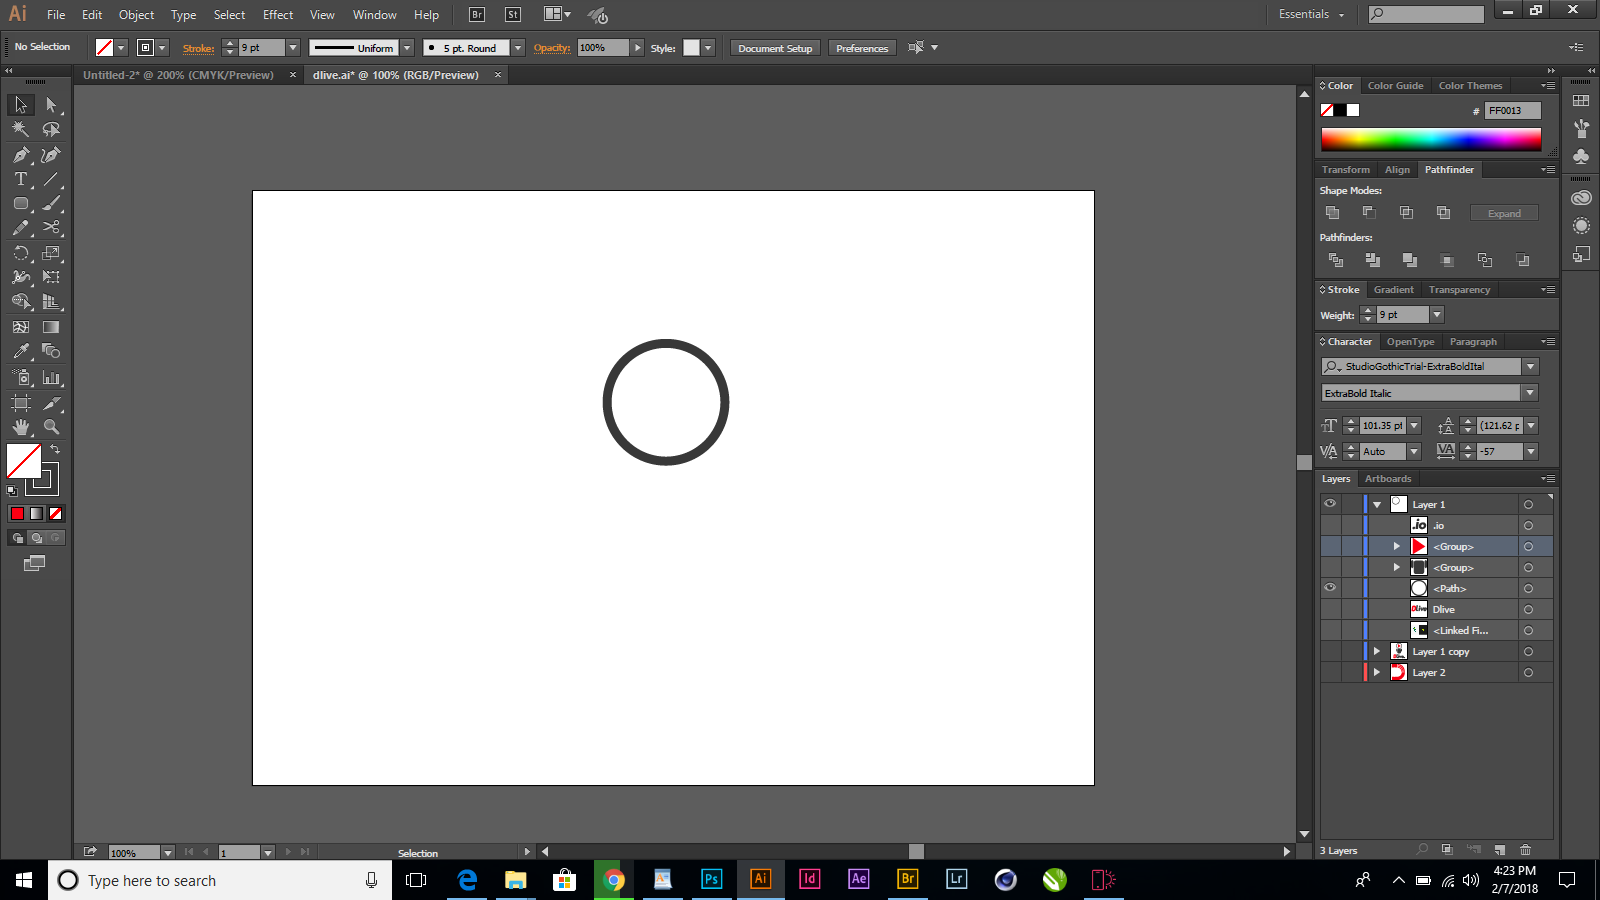Select the Direct Selection tool

pyautogui.click(x=50, y=104)
